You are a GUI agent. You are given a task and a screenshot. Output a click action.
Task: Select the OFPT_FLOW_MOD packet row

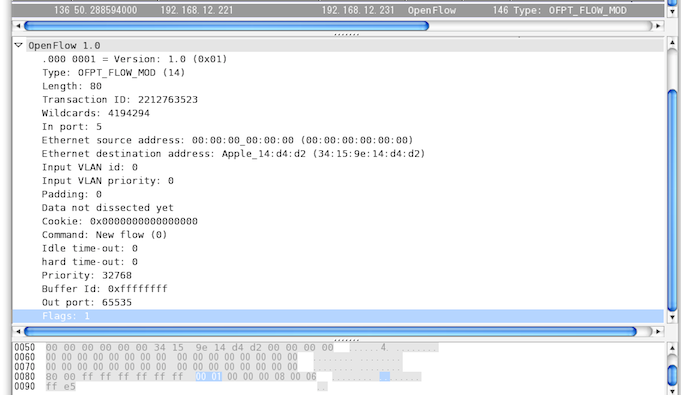point(338,10)
